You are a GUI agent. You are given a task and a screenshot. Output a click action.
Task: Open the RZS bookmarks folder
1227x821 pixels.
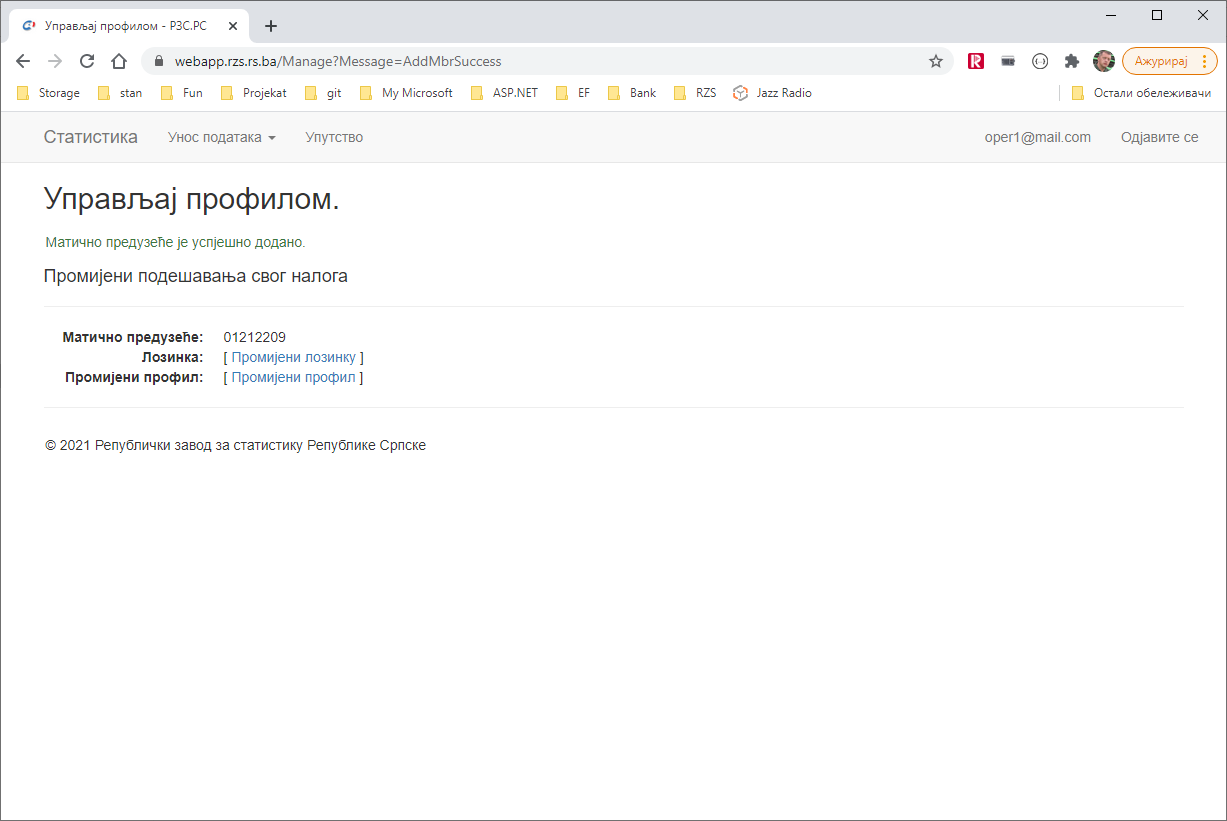click(695, 93)
